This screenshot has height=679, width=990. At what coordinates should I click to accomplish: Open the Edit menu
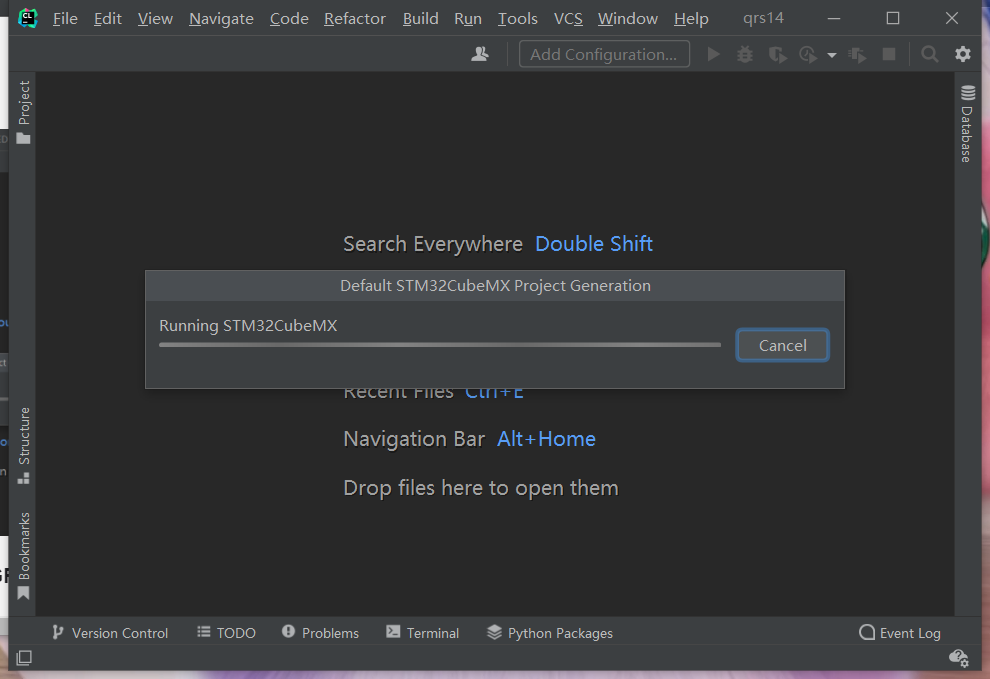107,19
